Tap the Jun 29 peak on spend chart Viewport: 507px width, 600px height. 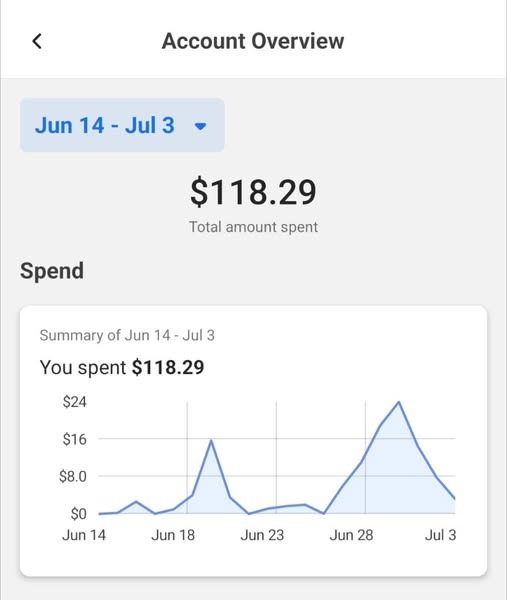(399, 402)
